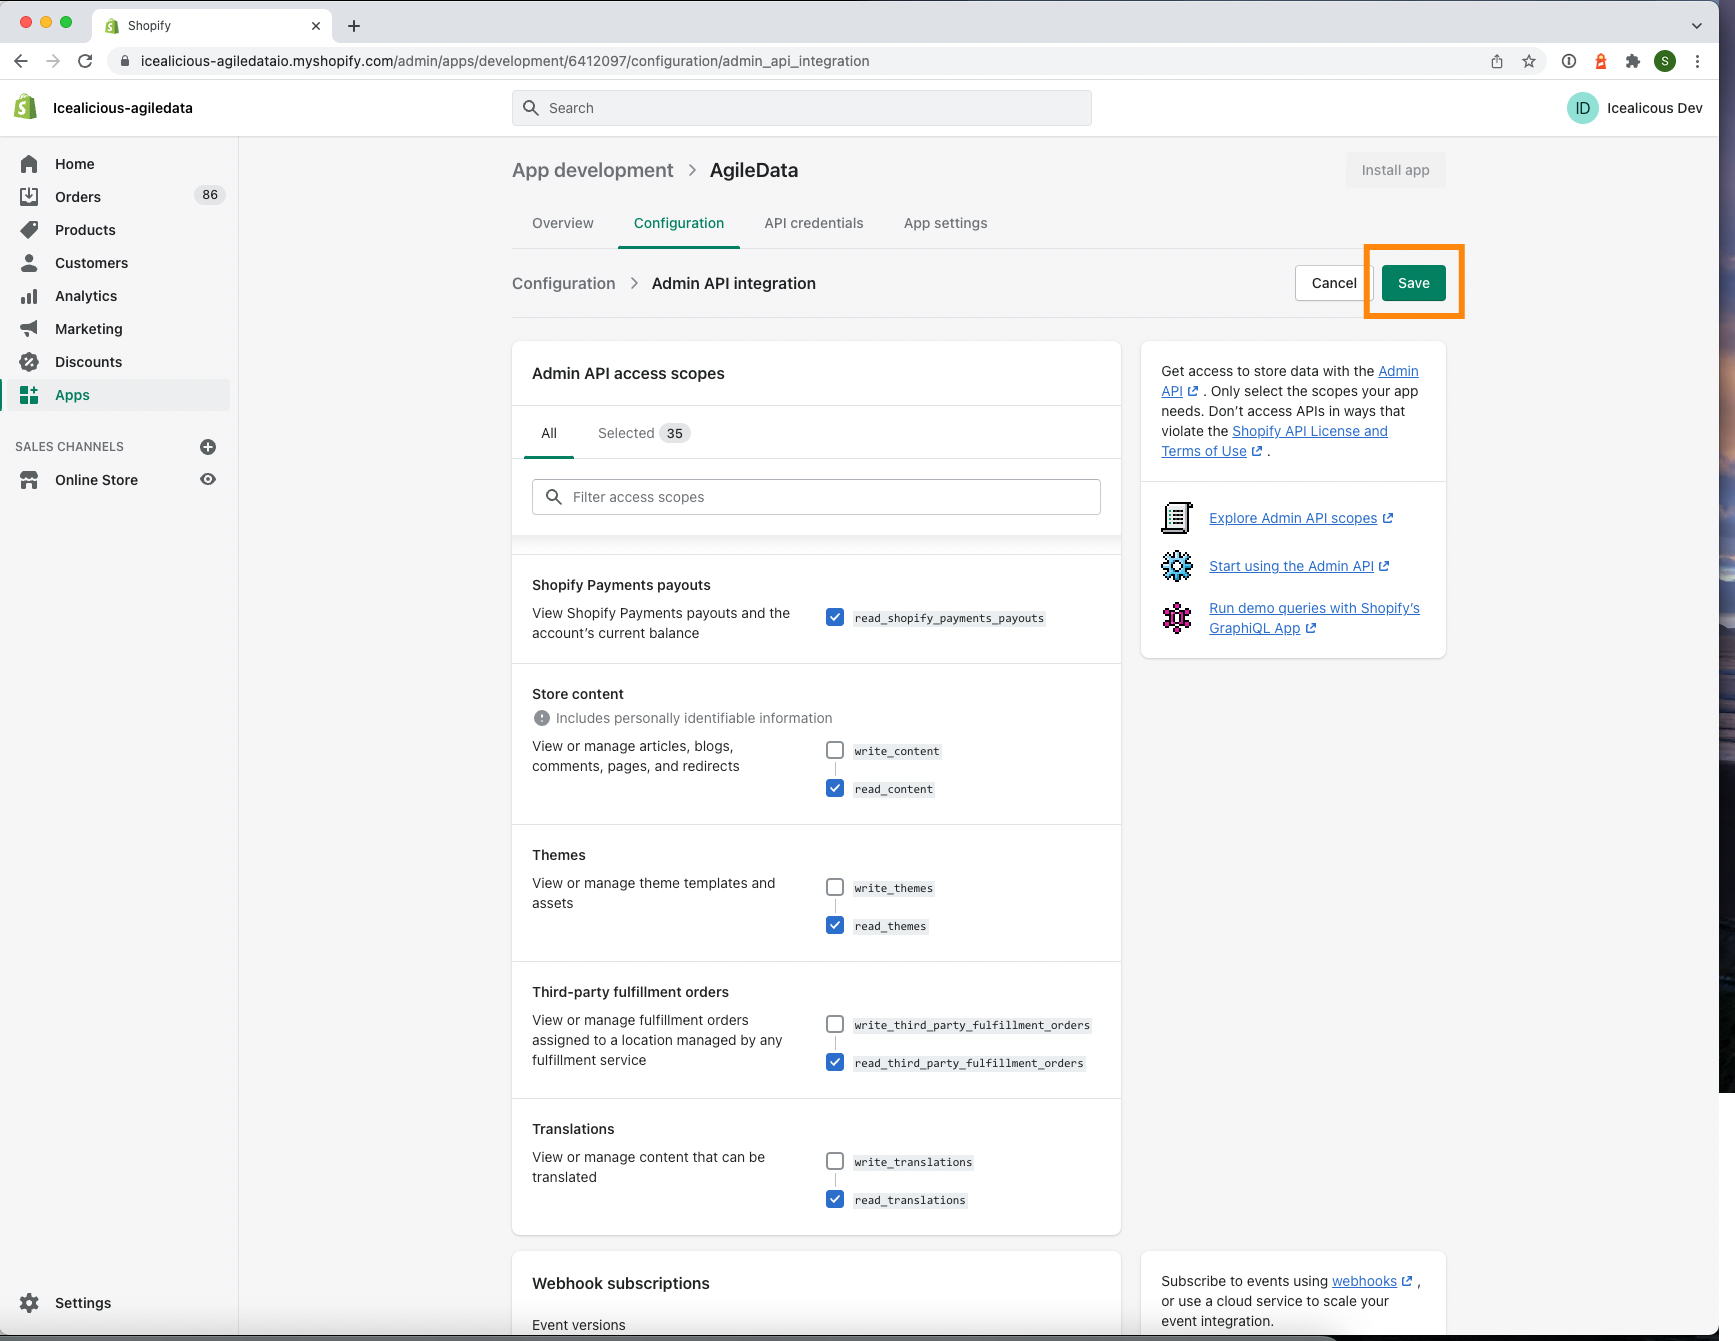Uncheck read_shopify_payments_payouts scope
1735x1341 pixels.
pos(835,617)
